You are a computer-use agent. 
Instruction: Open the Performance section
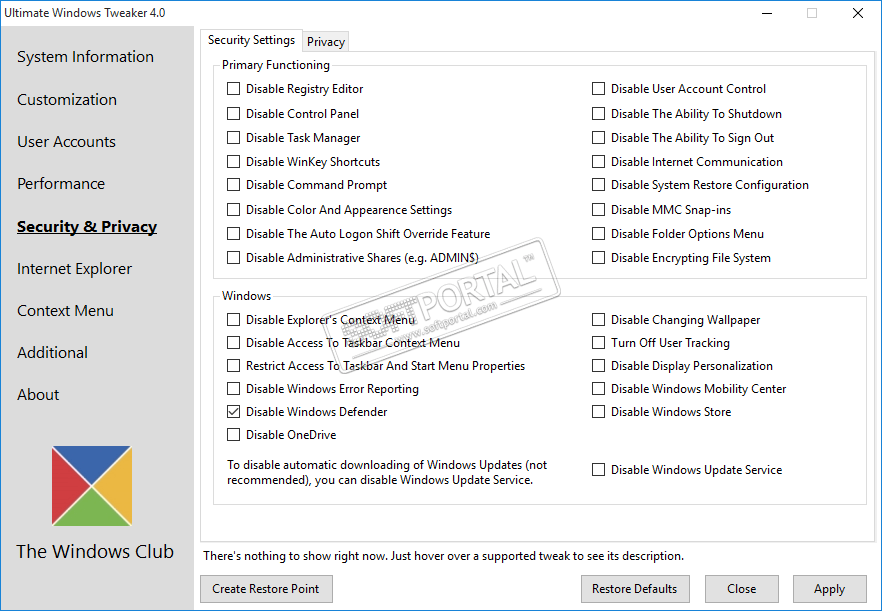click(x=61, y=184)
